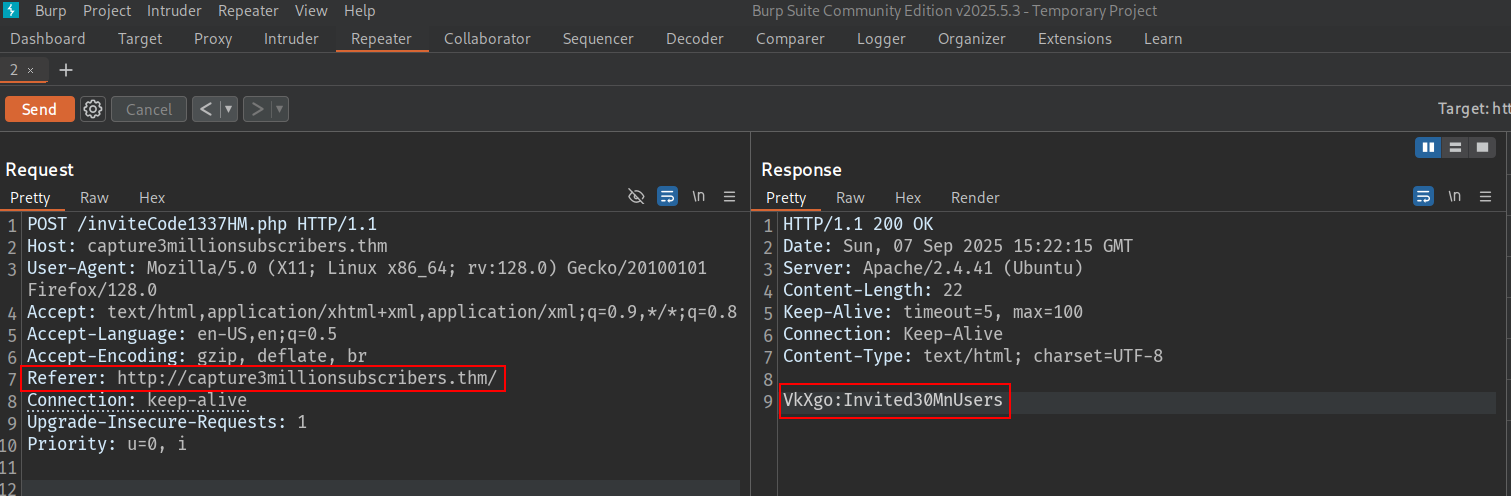Open the Intruder menu in menu bar
The width and height of the screenshot is (1511, 496).
(174, 11)
